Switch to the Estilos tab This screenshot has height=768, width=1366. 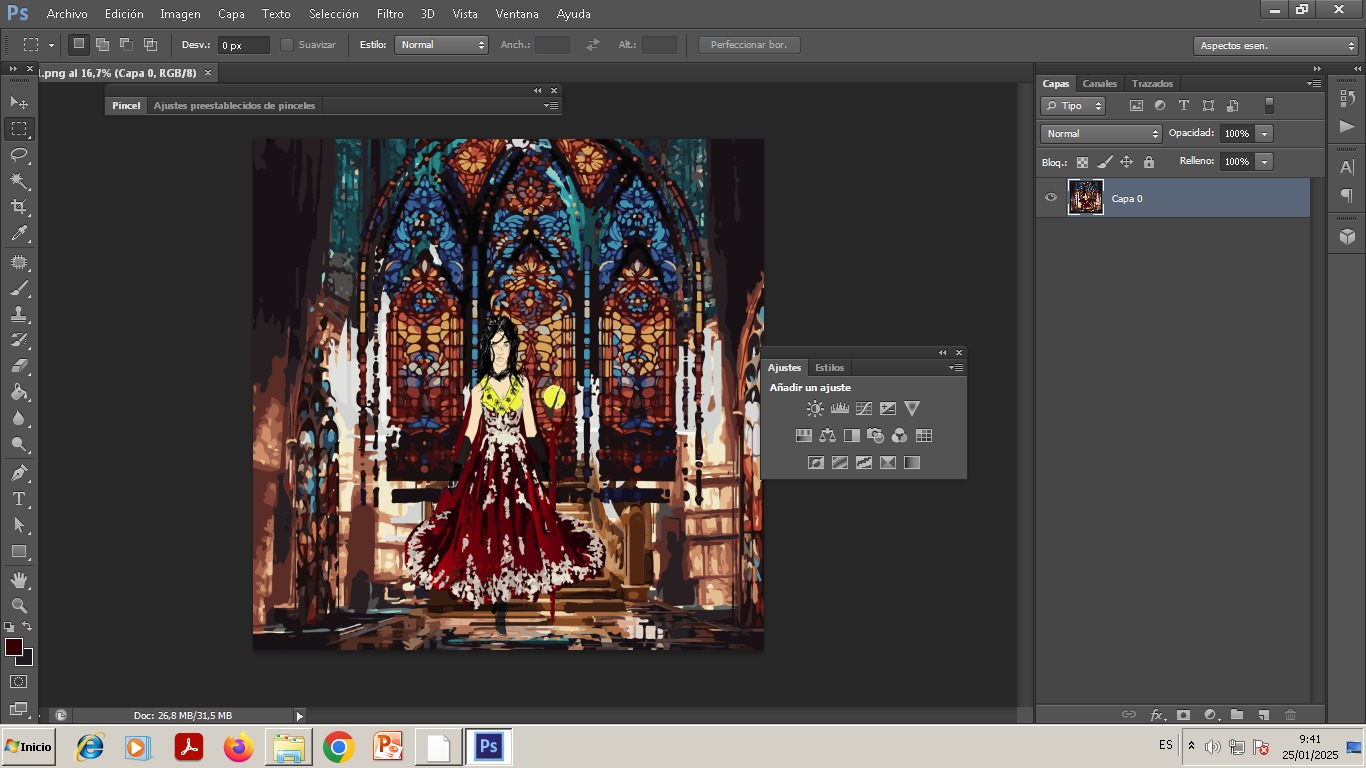click(x=829, y=368)
